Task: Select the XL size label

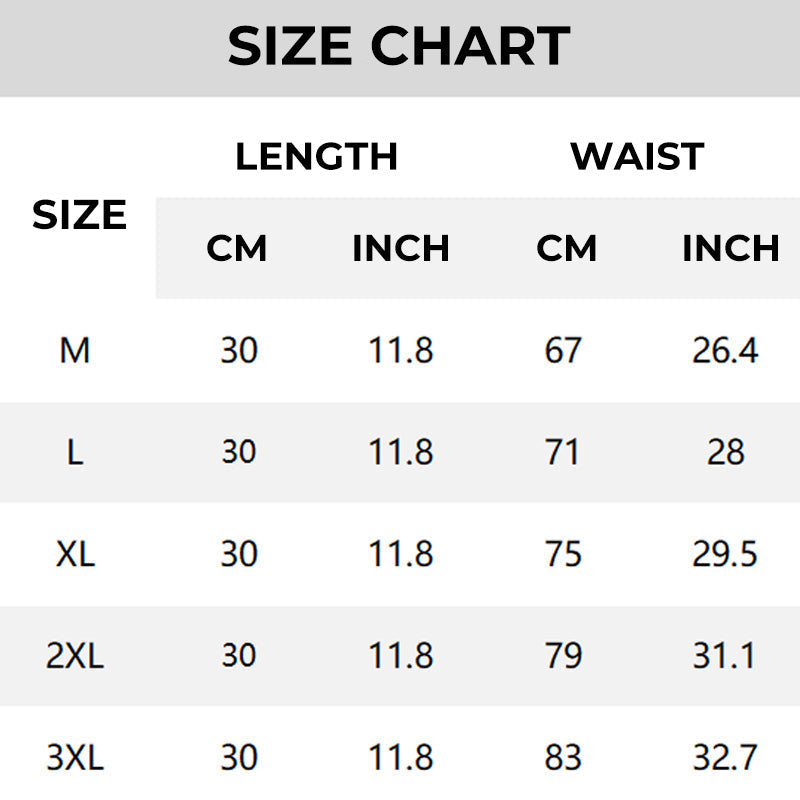Action: click(75, 554)
